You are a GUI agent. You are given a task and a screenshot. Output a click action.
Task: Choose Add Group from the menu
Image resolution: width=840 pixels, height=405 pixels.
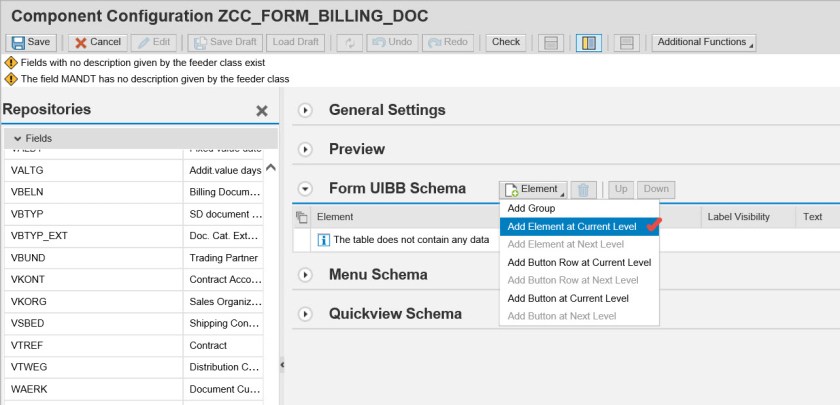[531, 208]
